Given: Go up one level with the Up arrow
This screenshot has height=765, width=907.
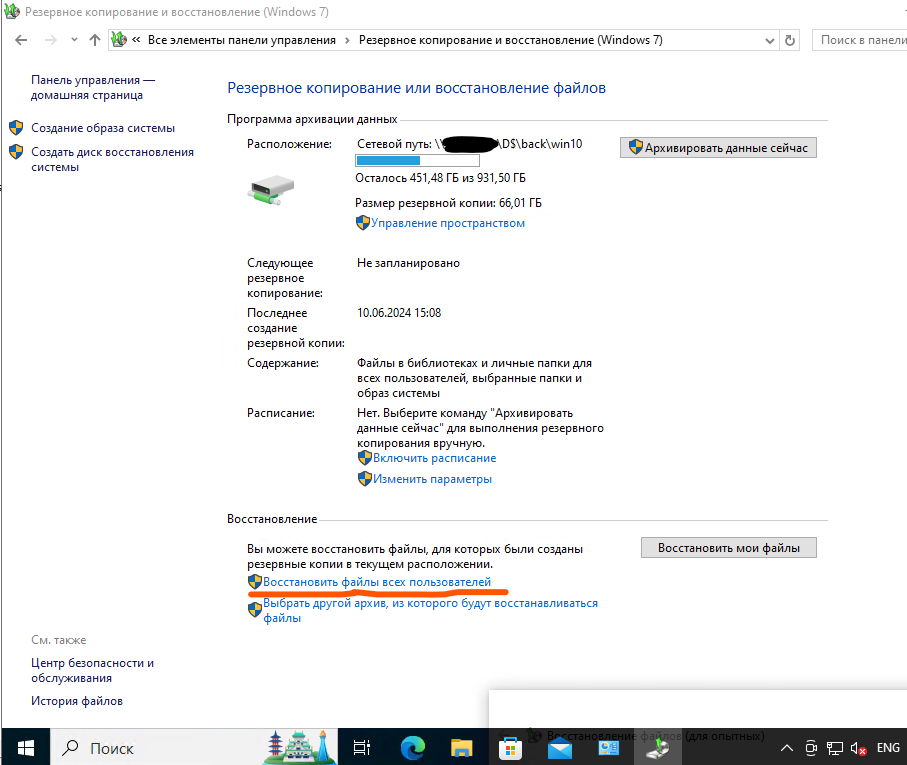Looking at the screenshot, I should click(95, 40).
